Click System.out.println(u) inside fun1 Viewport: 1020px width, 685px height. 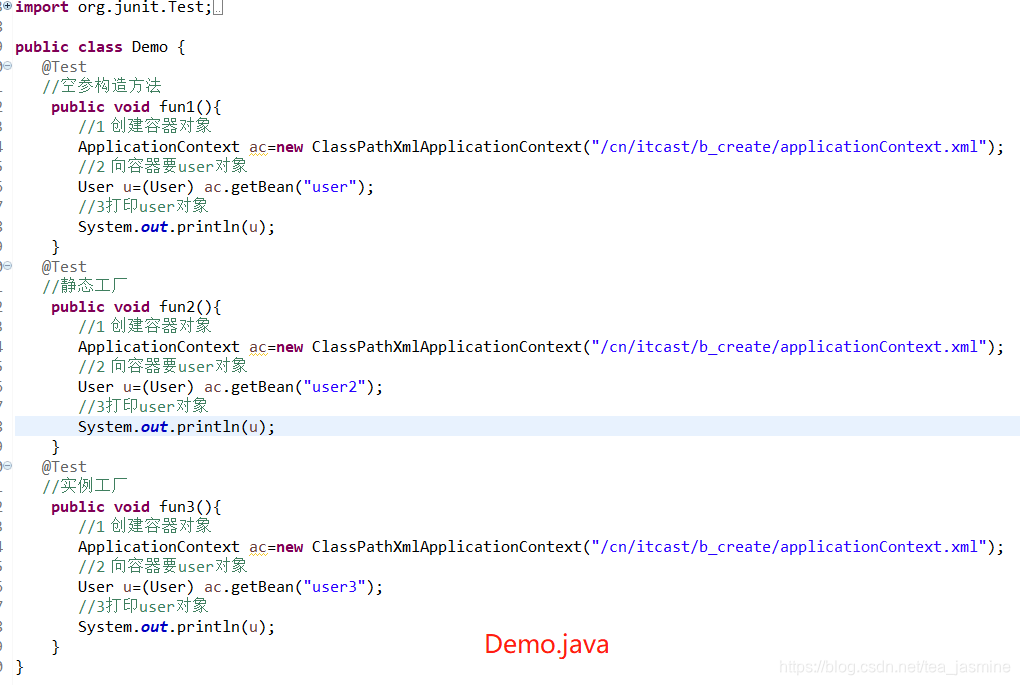176,226
